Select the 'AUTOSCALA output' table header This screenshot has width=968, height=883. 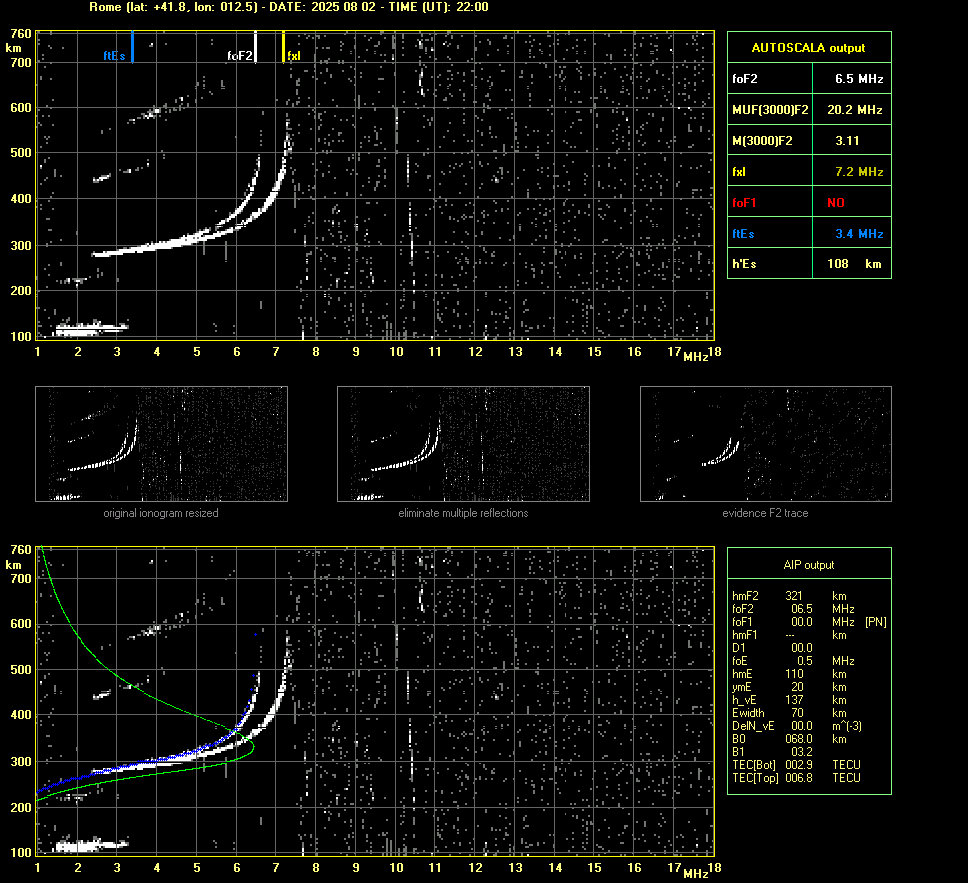808,48
